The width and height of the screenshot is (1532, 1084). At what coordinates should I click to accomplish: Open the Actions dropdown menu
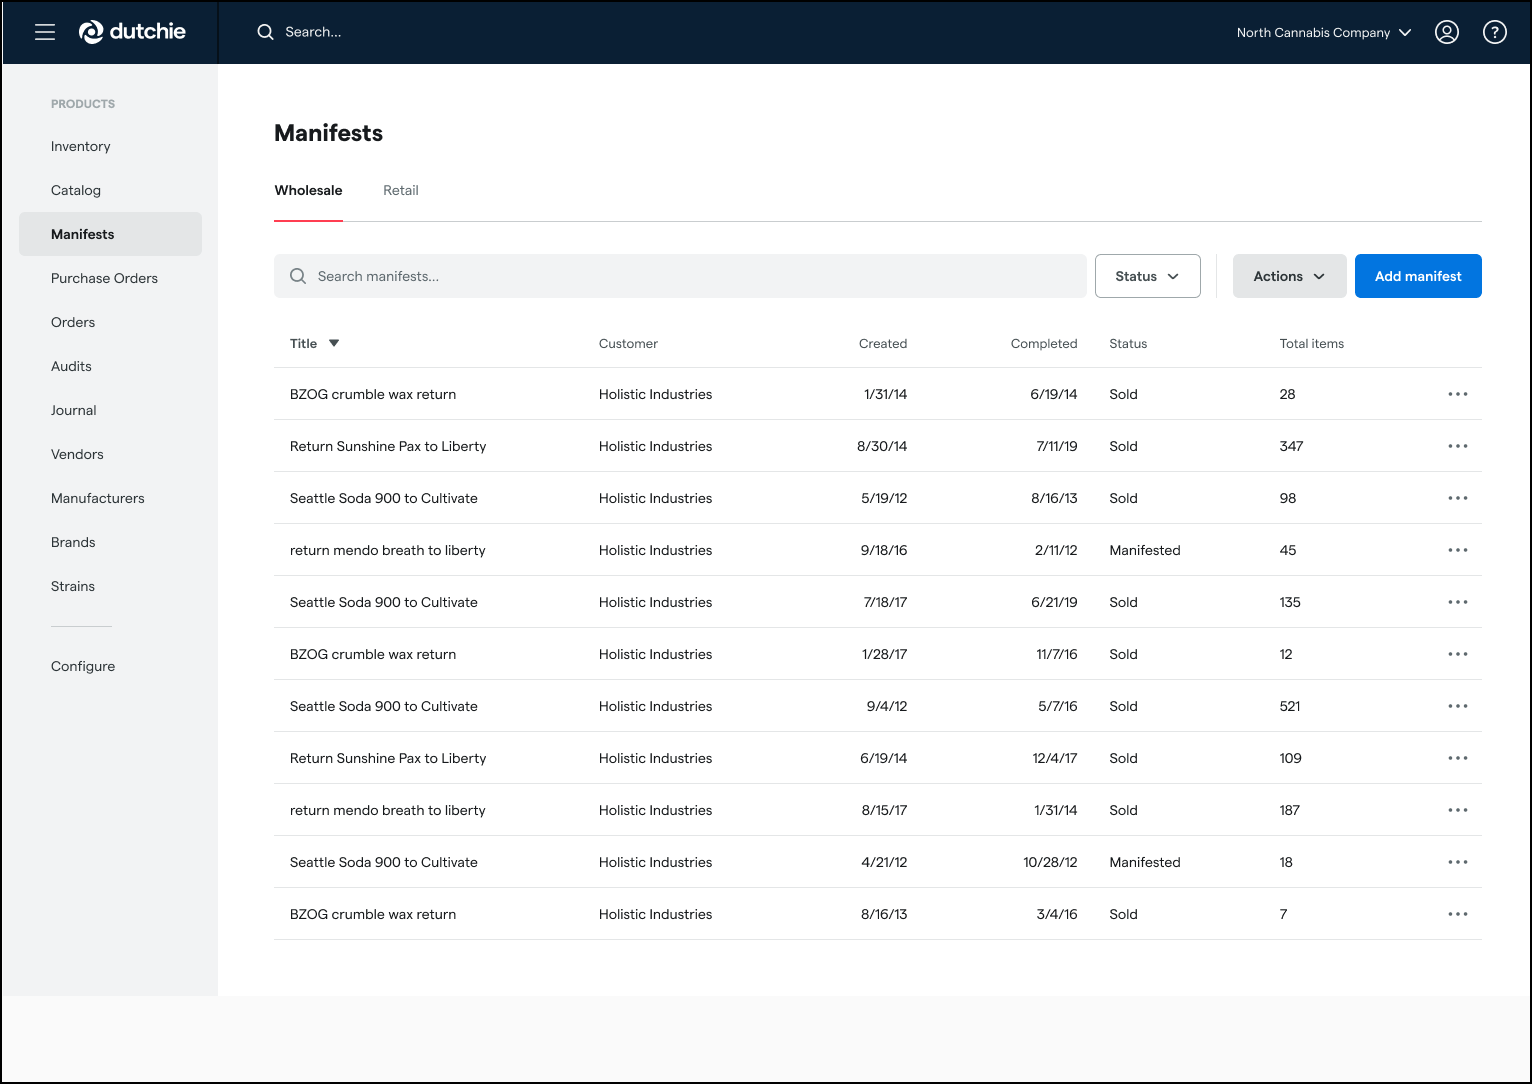tap(1288, 276)
